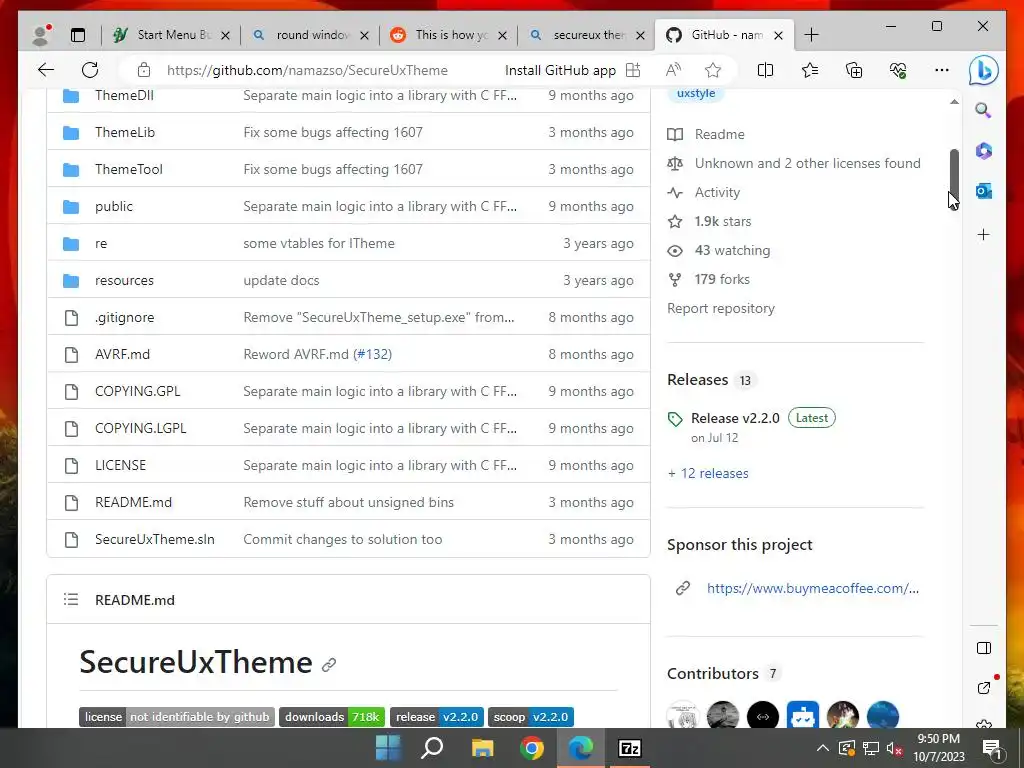This screenshot has height=768, width=1024.
Task: Open taskbar Search magnifier
Action: (x=432, y=748)
